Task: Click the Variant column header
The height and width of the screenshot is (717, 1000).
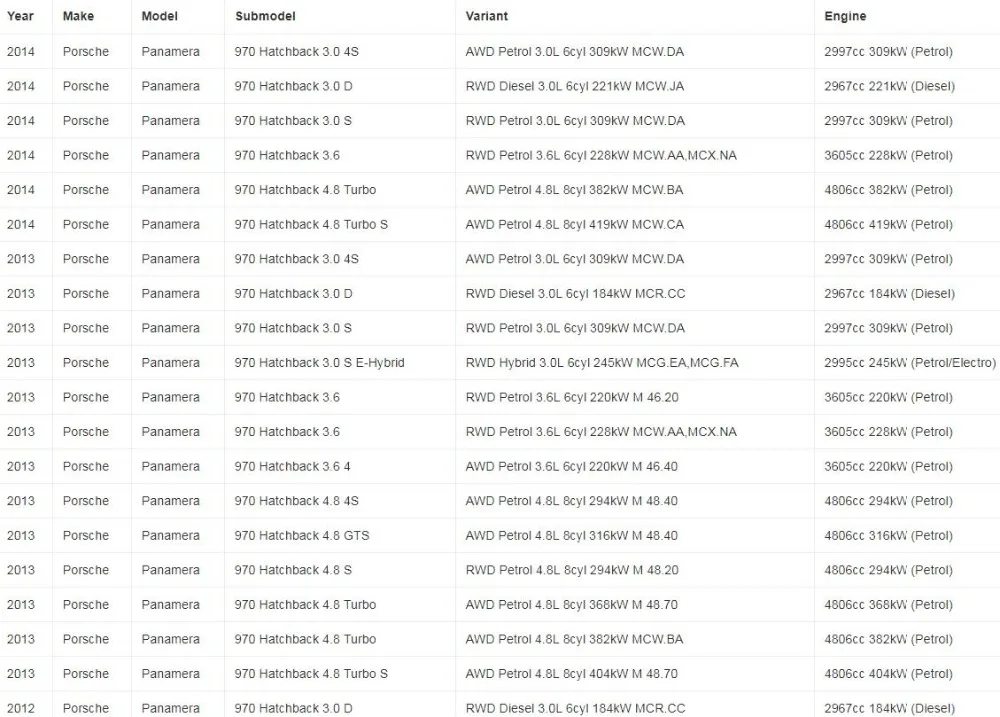Action: [x=487, y=16]
